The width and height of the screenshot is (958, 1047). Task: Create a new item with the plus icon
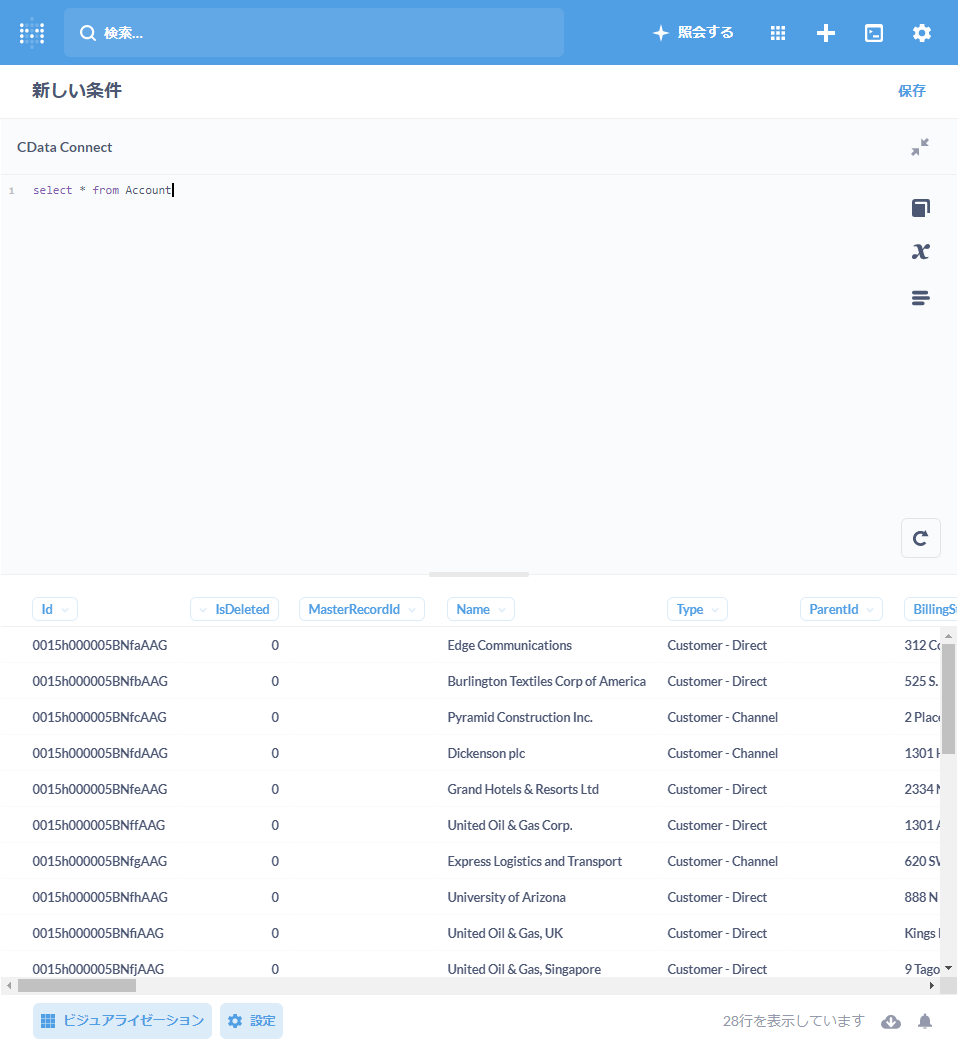[x=826, y=33]
